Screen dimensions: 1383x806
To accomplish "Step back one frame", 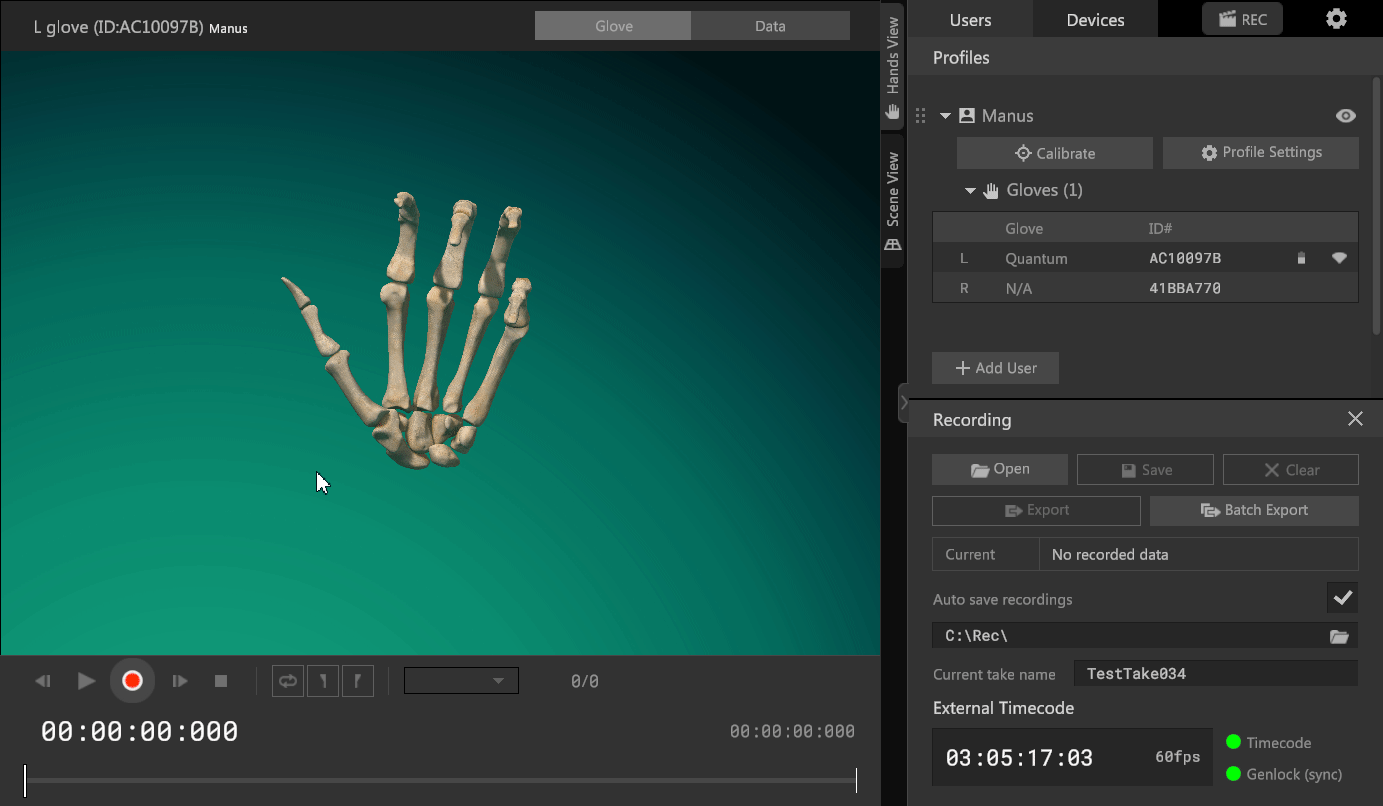I will pos(43,681).
